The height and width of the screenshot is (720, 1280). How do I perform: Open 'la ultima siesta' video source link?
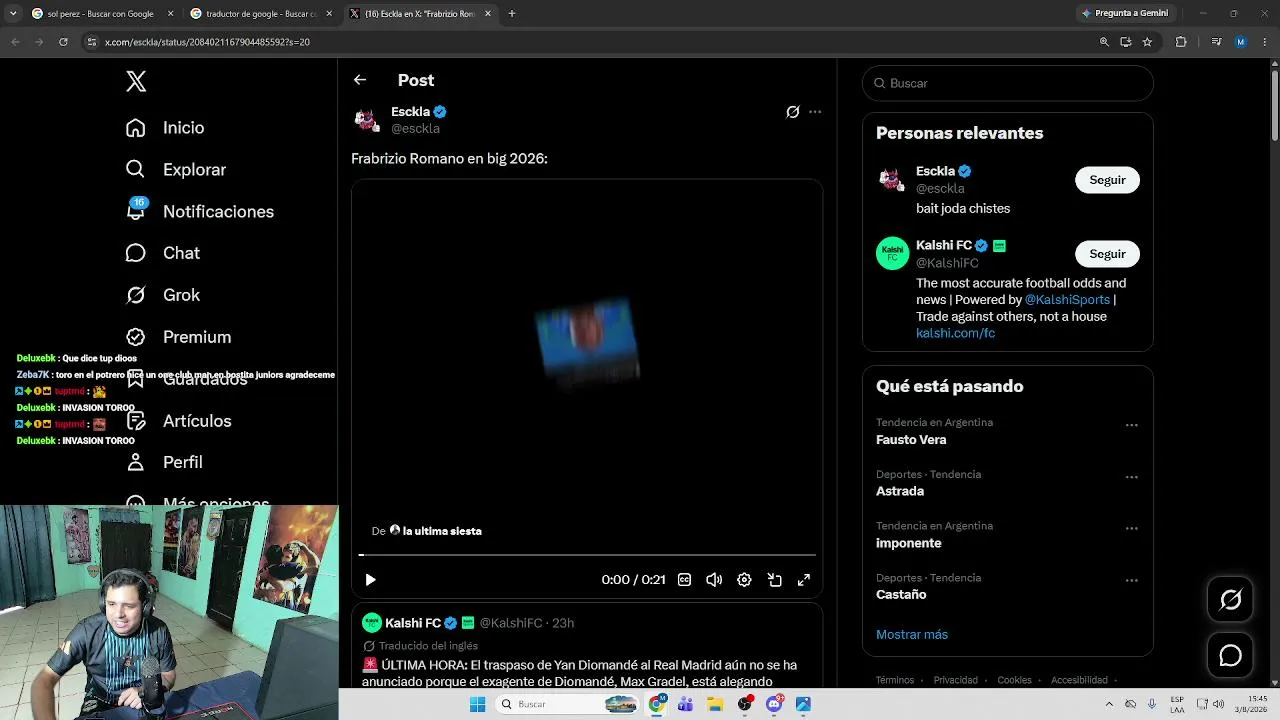pos(435,531)
